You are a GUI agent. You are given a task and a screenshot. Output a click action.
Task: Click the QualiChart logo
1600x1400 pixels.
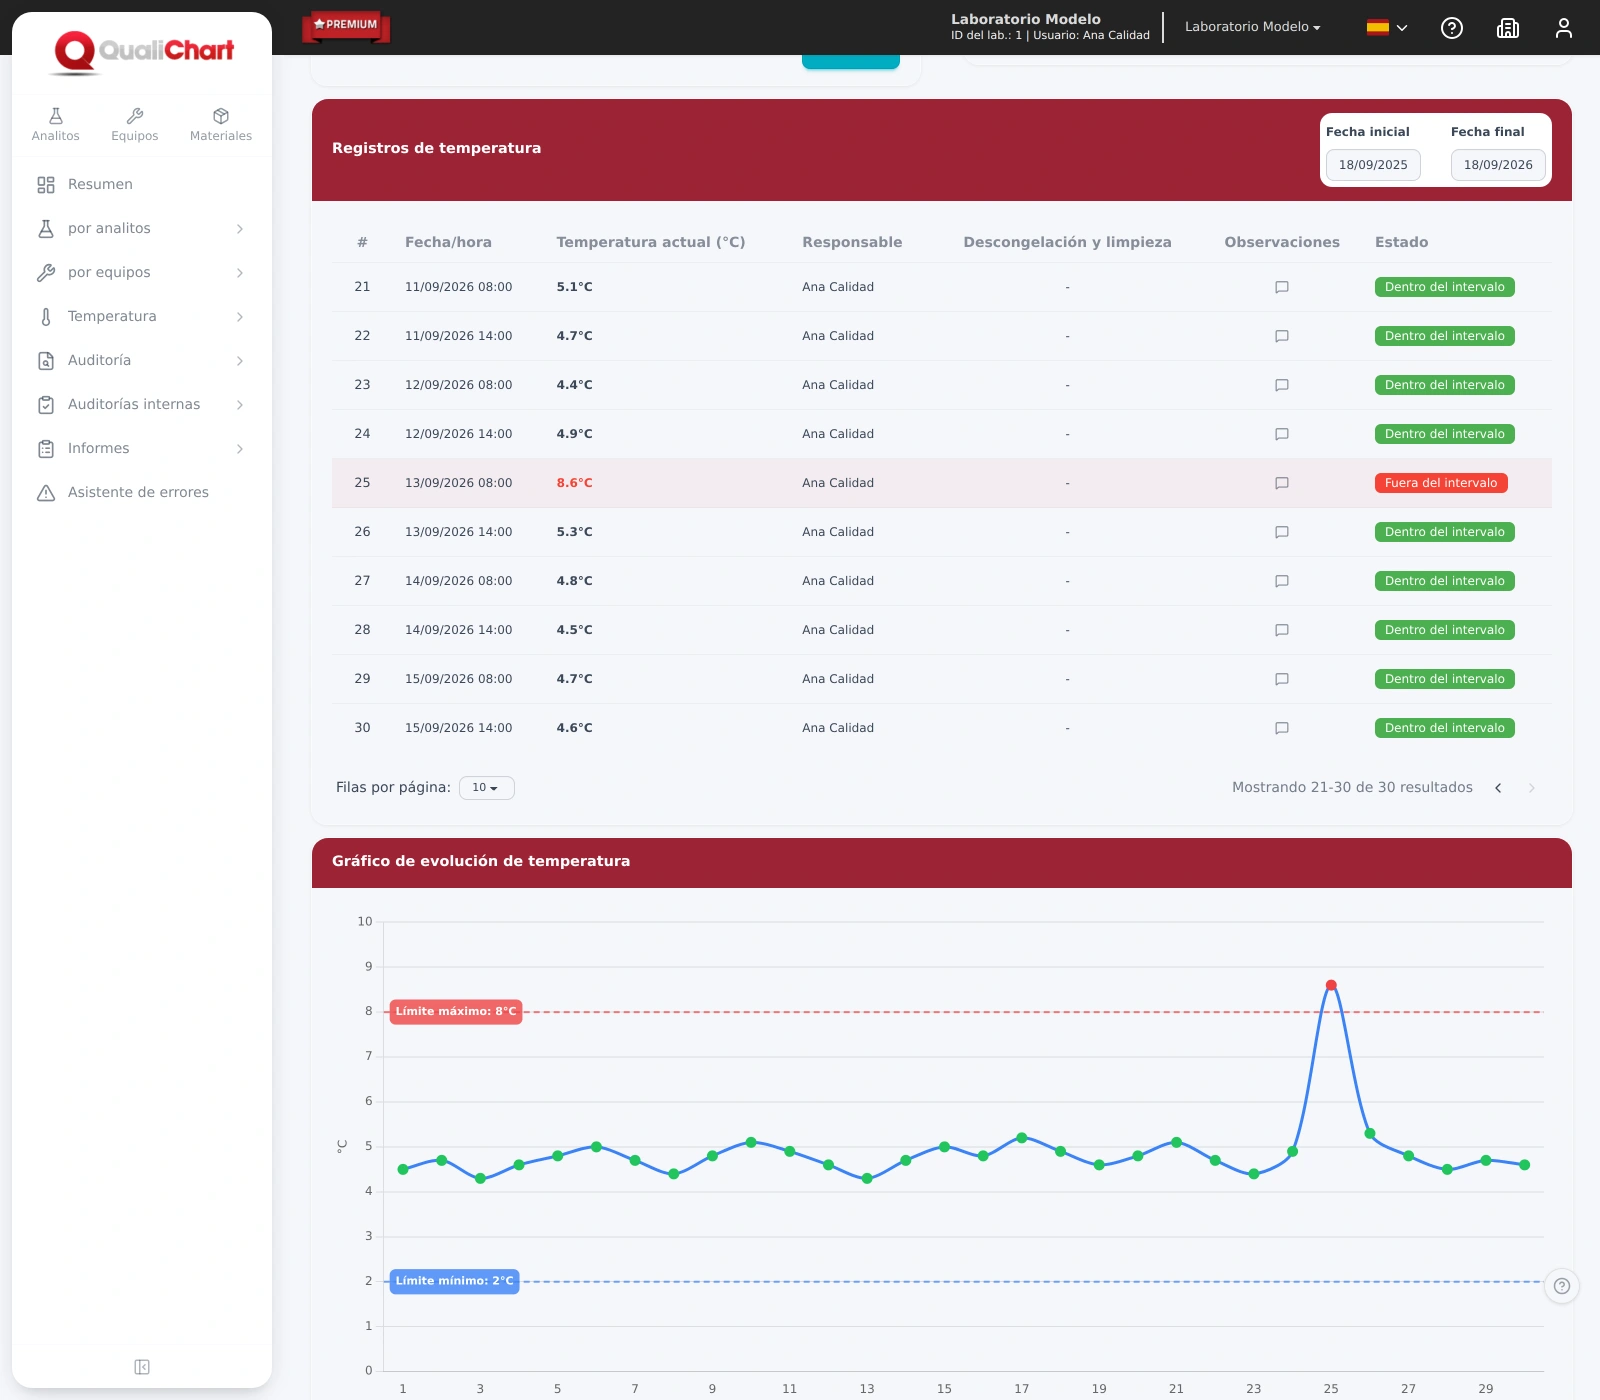point(144,51)
